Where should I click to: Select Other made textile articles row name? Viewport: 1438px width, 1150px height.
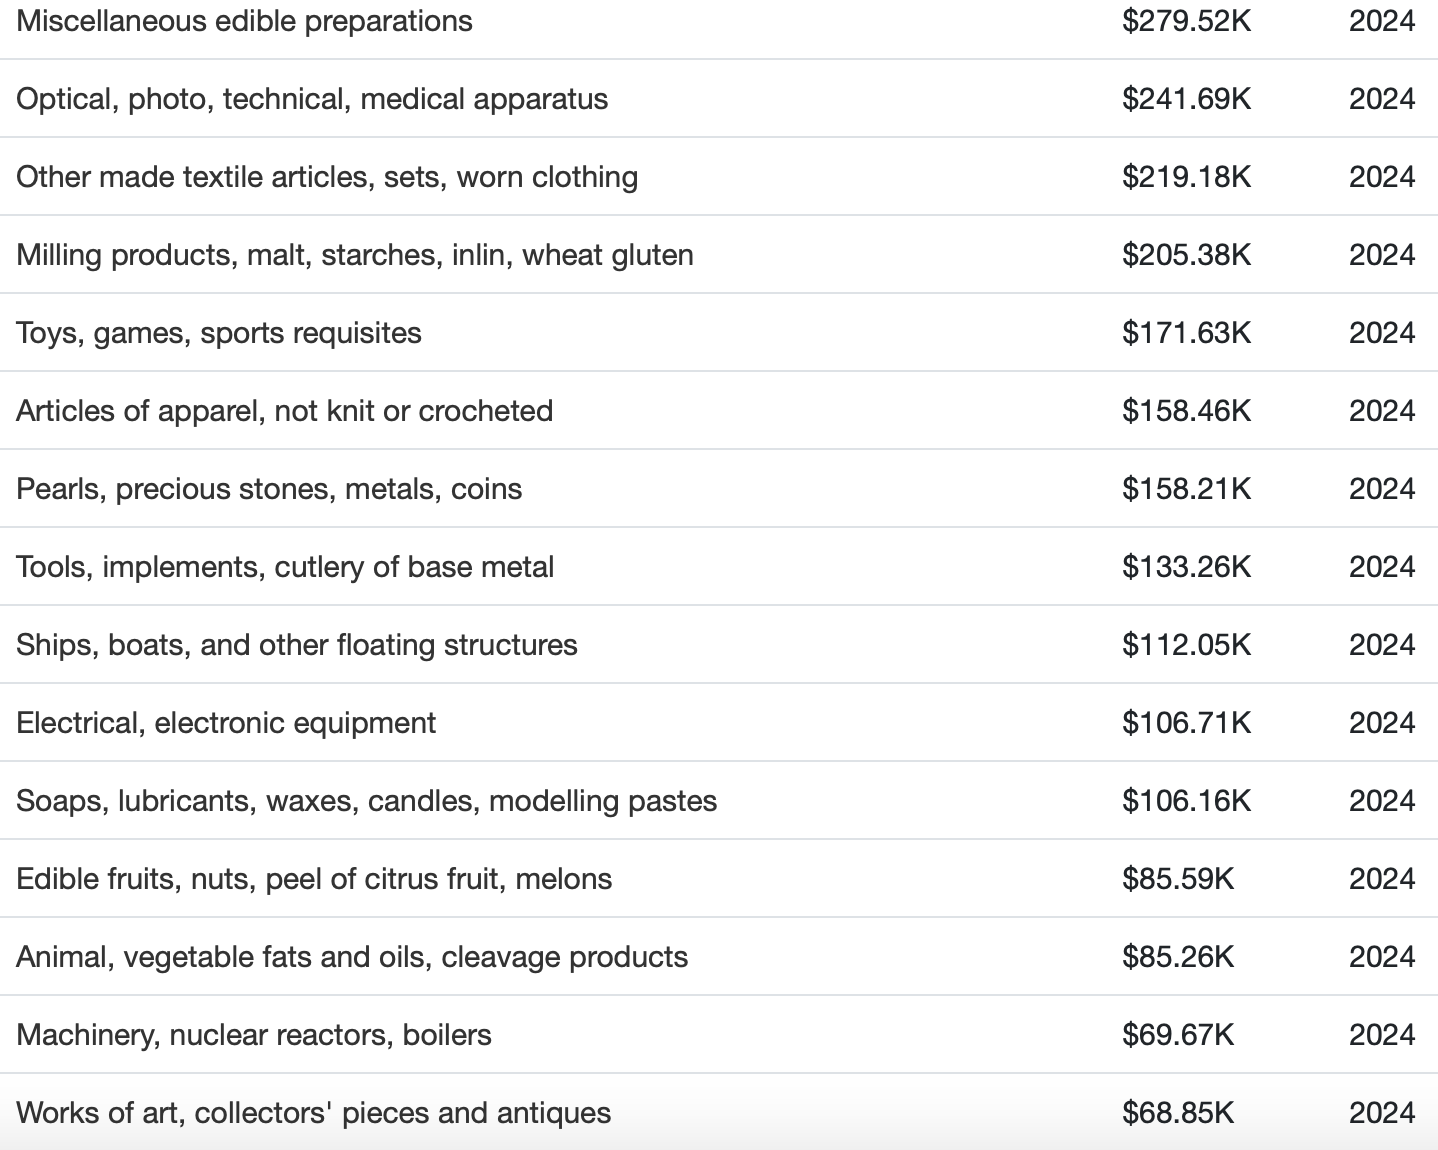click(327, 177)
